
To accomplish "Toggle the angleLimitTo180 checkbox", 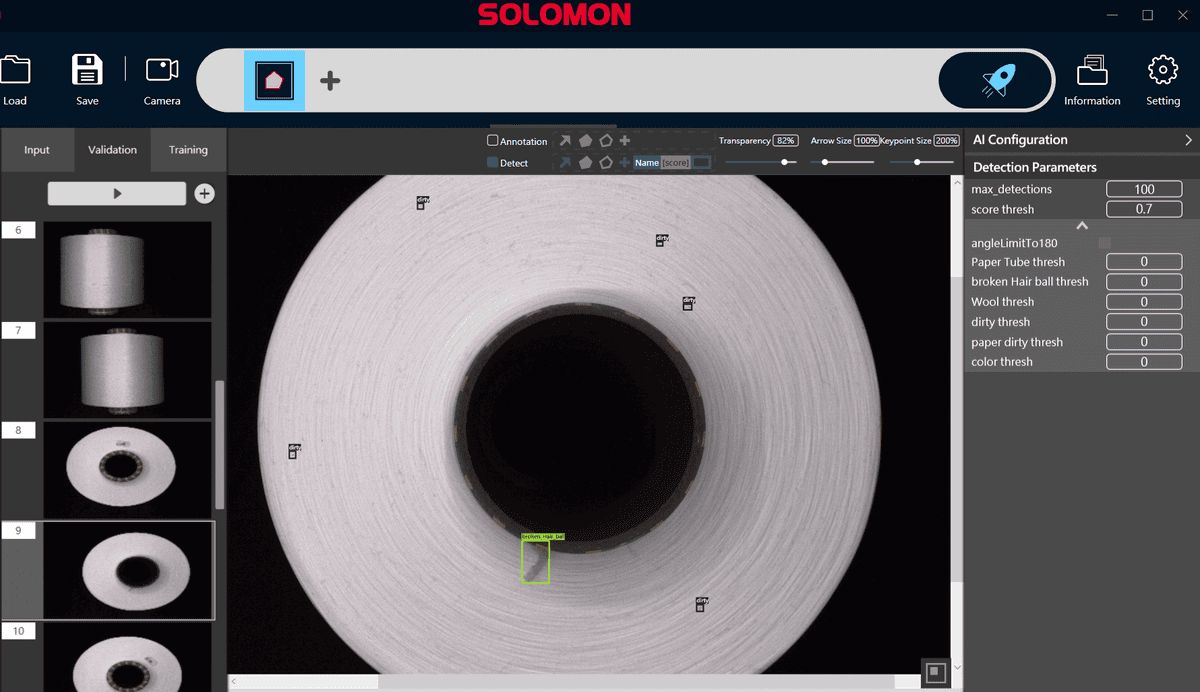I will [x=1104, y=243].
